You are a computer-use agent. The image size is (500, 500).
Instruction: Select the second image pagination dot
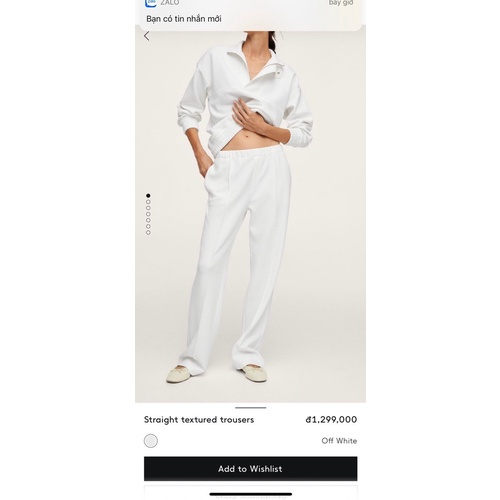(148, 202)
